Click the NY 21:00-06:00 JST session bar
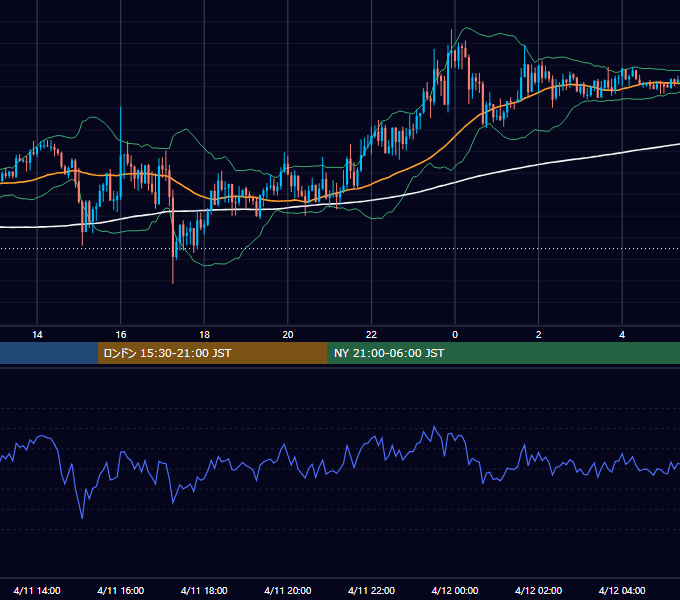680x600 pixels. [x=503, y=353]
